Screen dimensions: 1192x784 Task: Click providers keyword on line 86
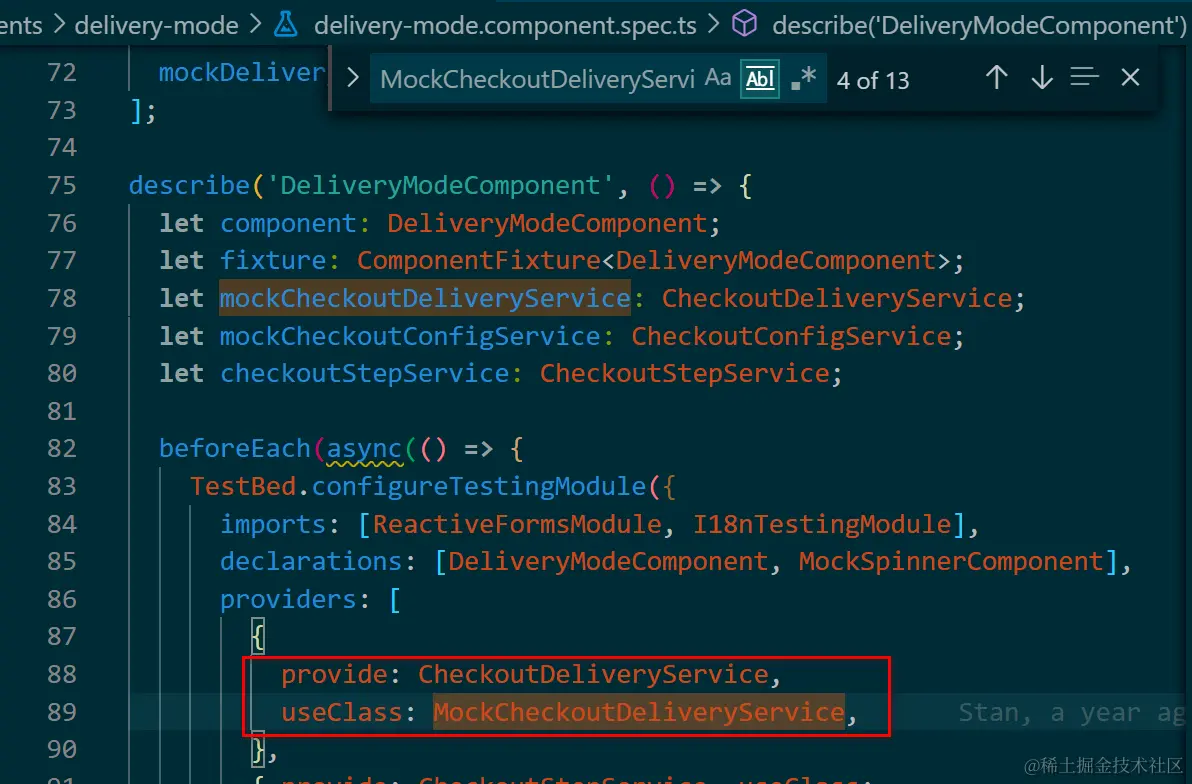[x=288, y=600]
